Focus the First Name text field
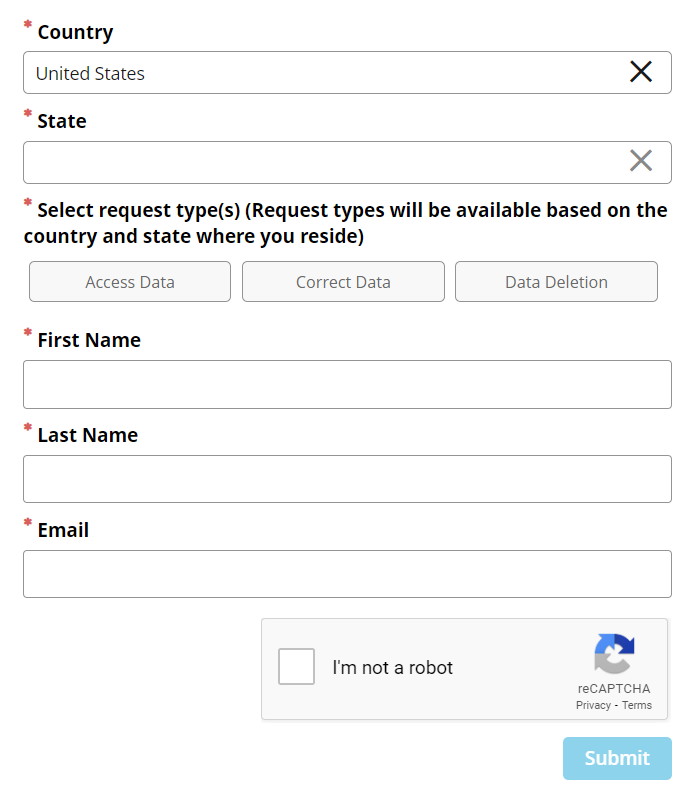The image size is (694, 787). [x=347, y=384]
